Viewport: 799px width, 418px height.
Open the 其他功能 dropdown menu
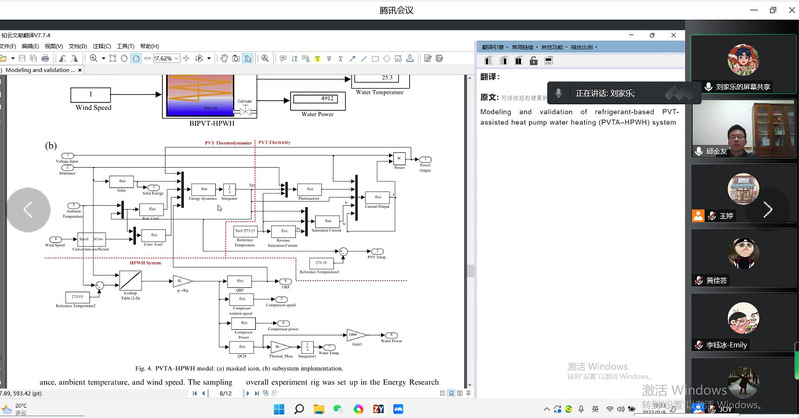coord(553,47)
